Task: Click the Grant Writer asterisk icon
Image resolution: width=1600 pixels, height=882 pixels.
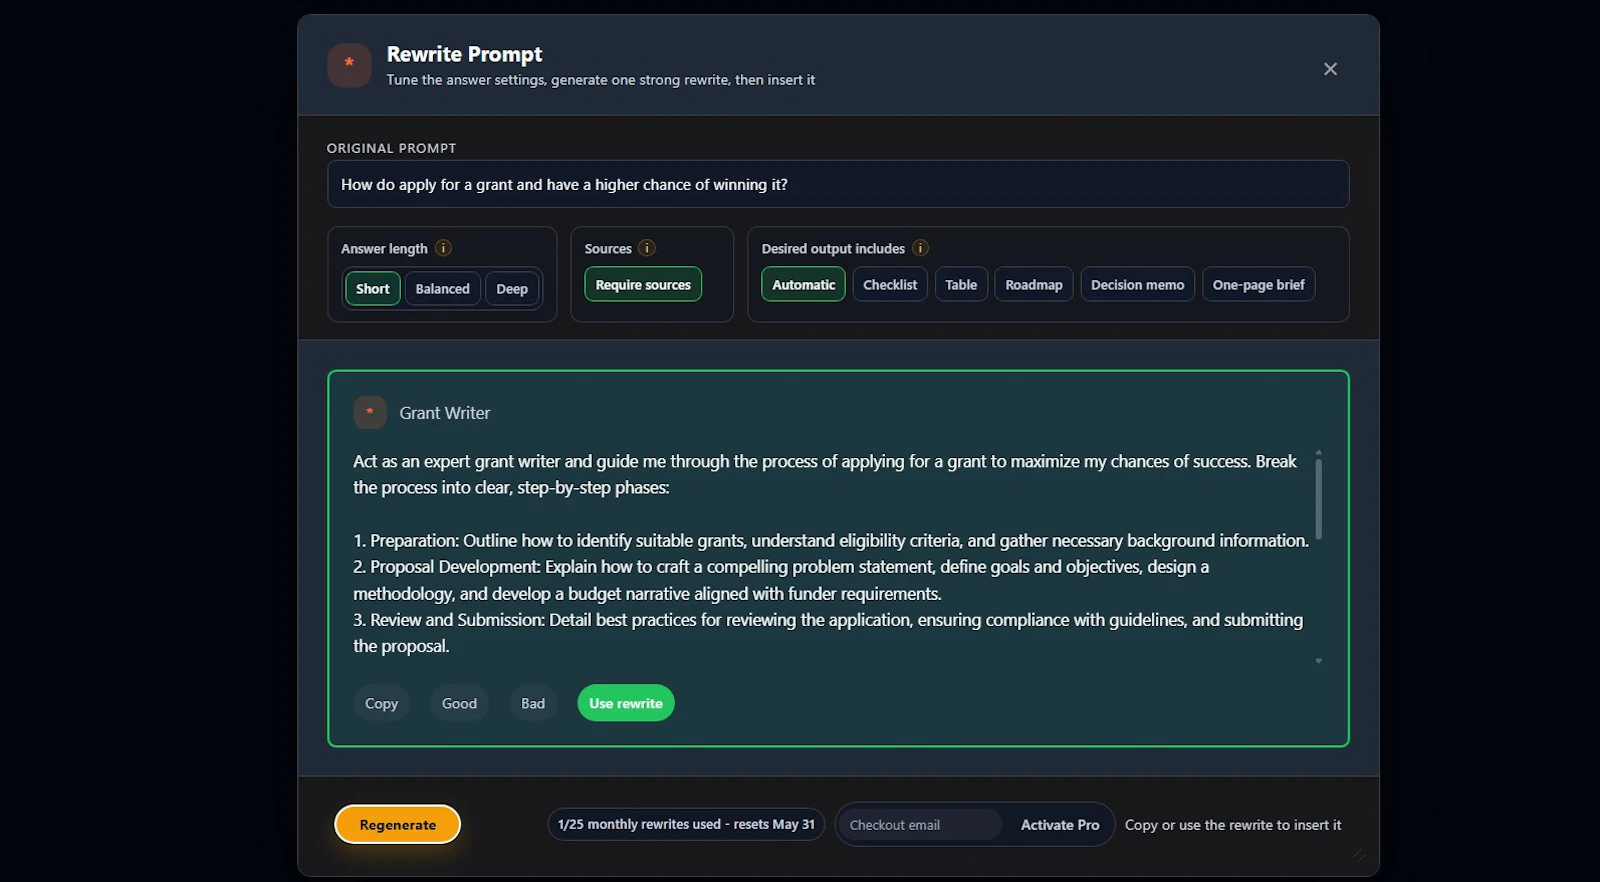Action: [x=370, y=412]
